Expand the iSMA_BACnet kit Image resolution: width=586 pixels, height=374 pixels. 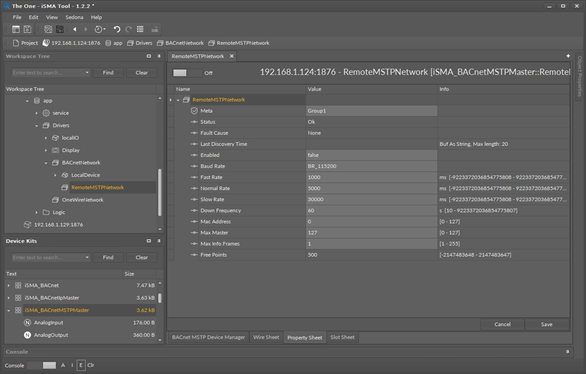[x=9, y=285]
